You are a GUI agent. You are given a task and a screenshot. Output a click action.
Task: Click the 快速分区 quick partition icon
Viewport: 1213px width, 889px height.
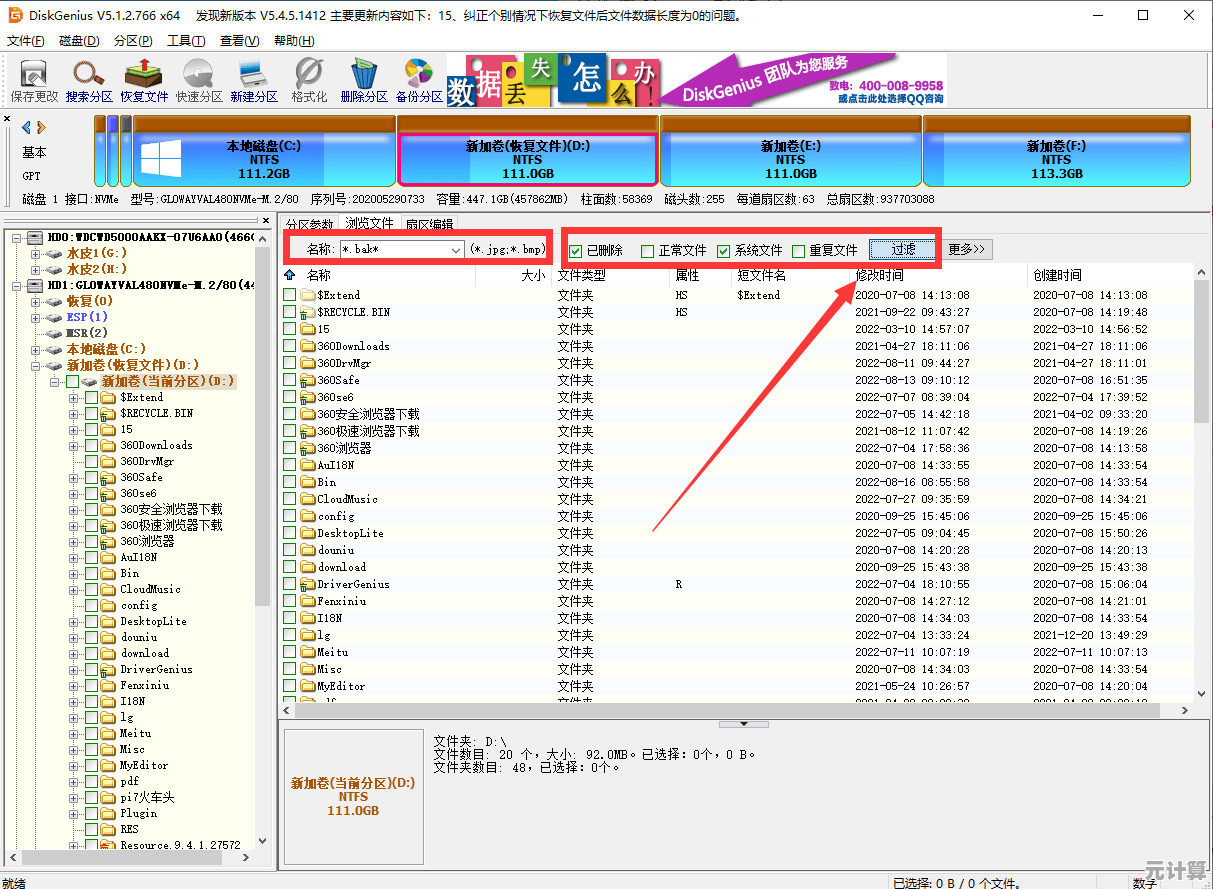199,80
